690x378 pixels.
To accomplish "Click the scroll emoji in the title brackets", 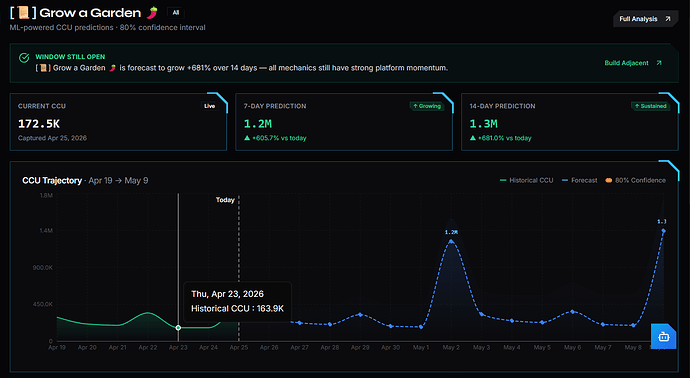I will pyautogui.click(x=23, y=13).
